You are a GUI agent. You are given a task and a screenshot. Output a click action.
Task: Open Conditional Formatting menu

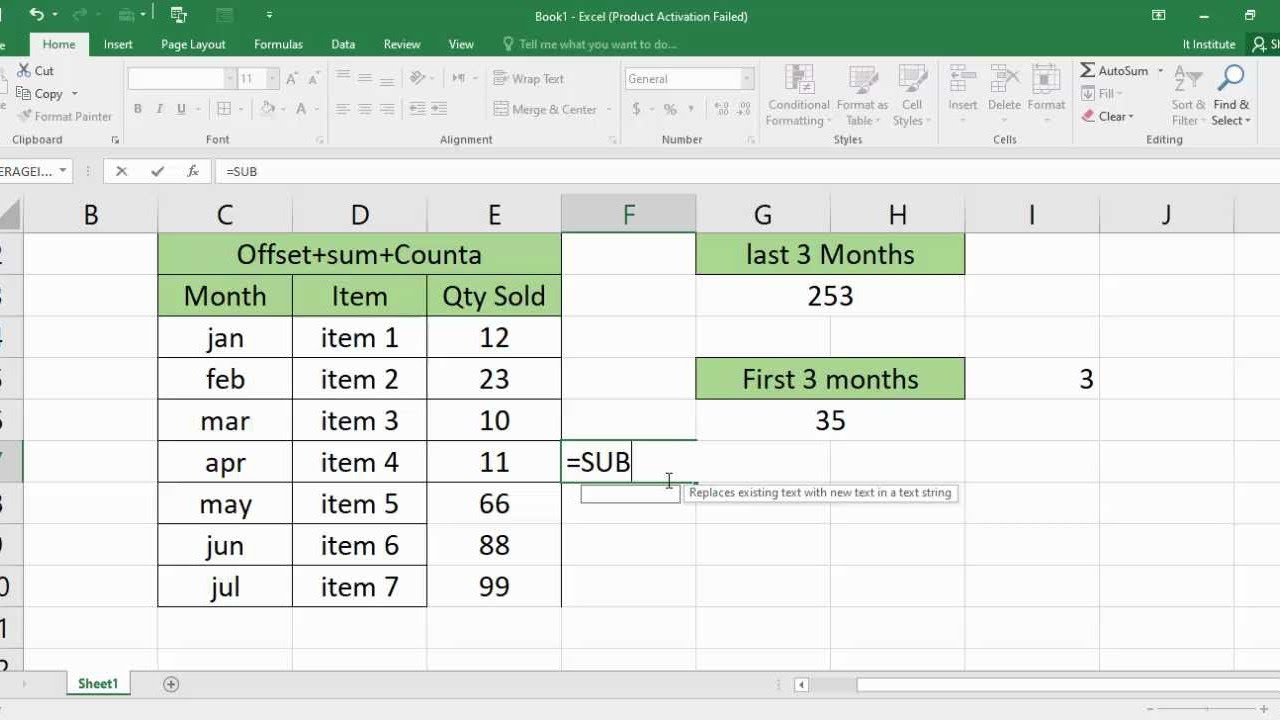coord(799,97)
